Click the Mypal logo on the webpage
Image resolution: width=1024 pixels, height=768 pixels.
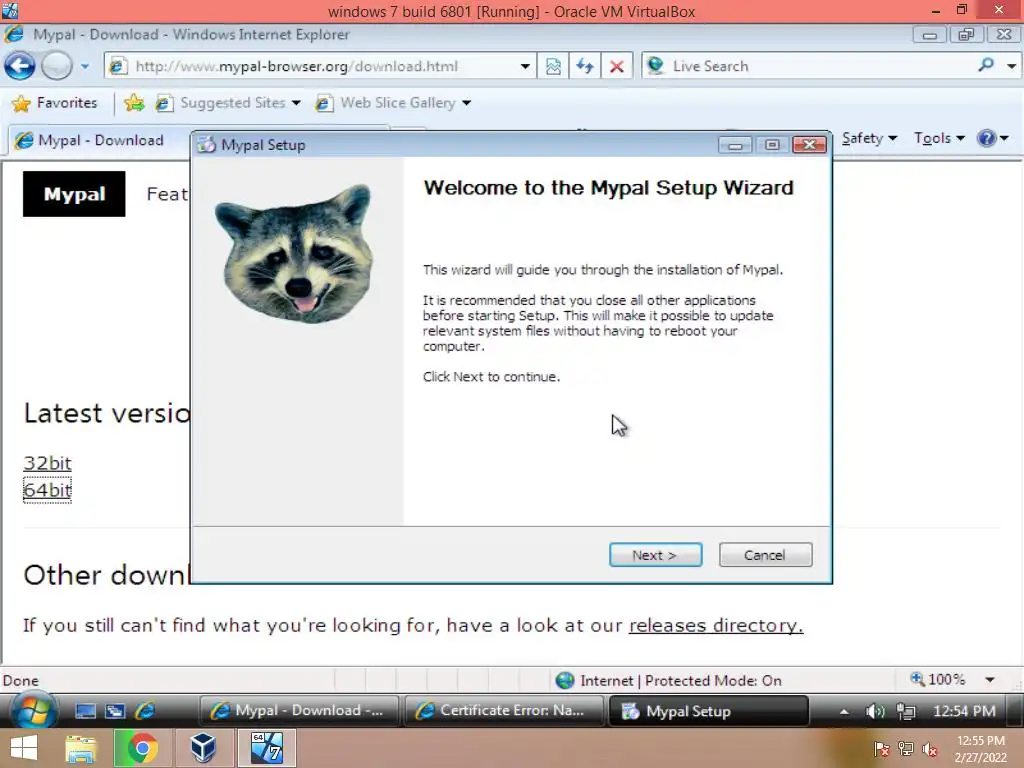coord(74,194)
